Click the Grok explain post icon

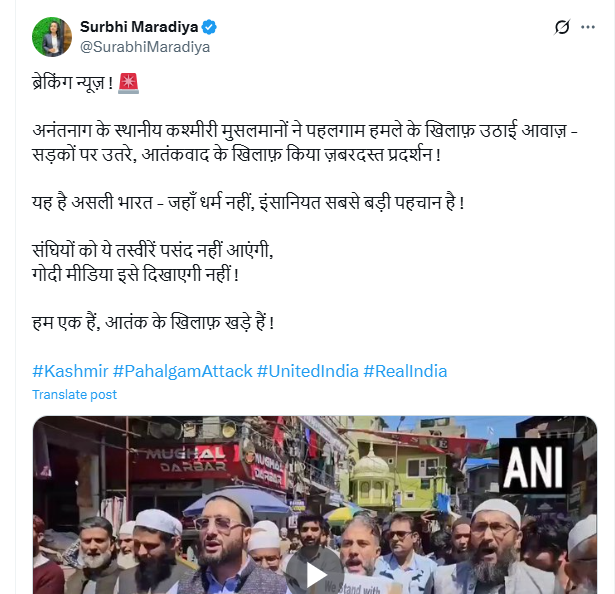(x=562, y=27)
